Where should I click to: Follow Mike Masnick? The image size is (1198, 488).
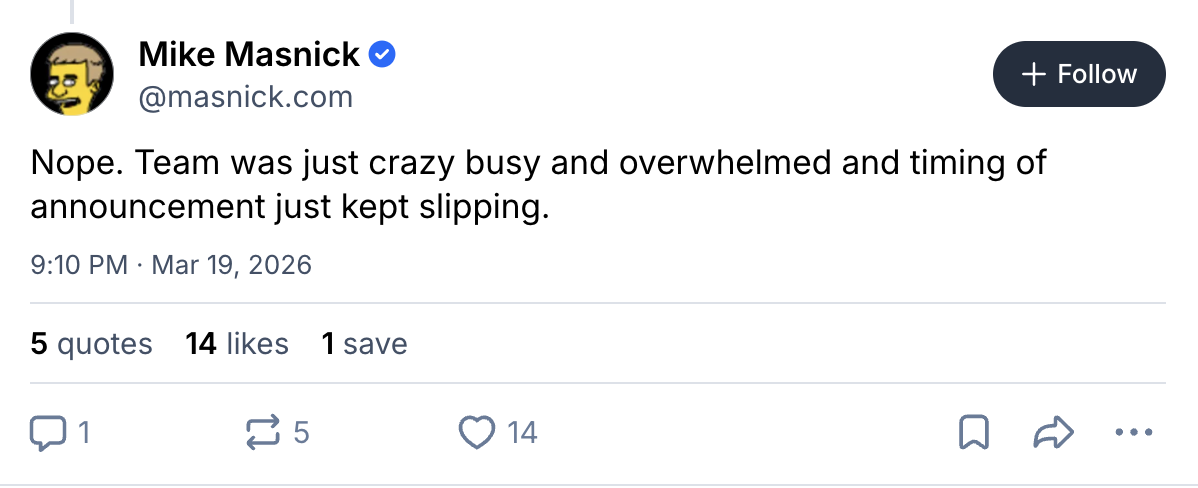(1079, 74)
